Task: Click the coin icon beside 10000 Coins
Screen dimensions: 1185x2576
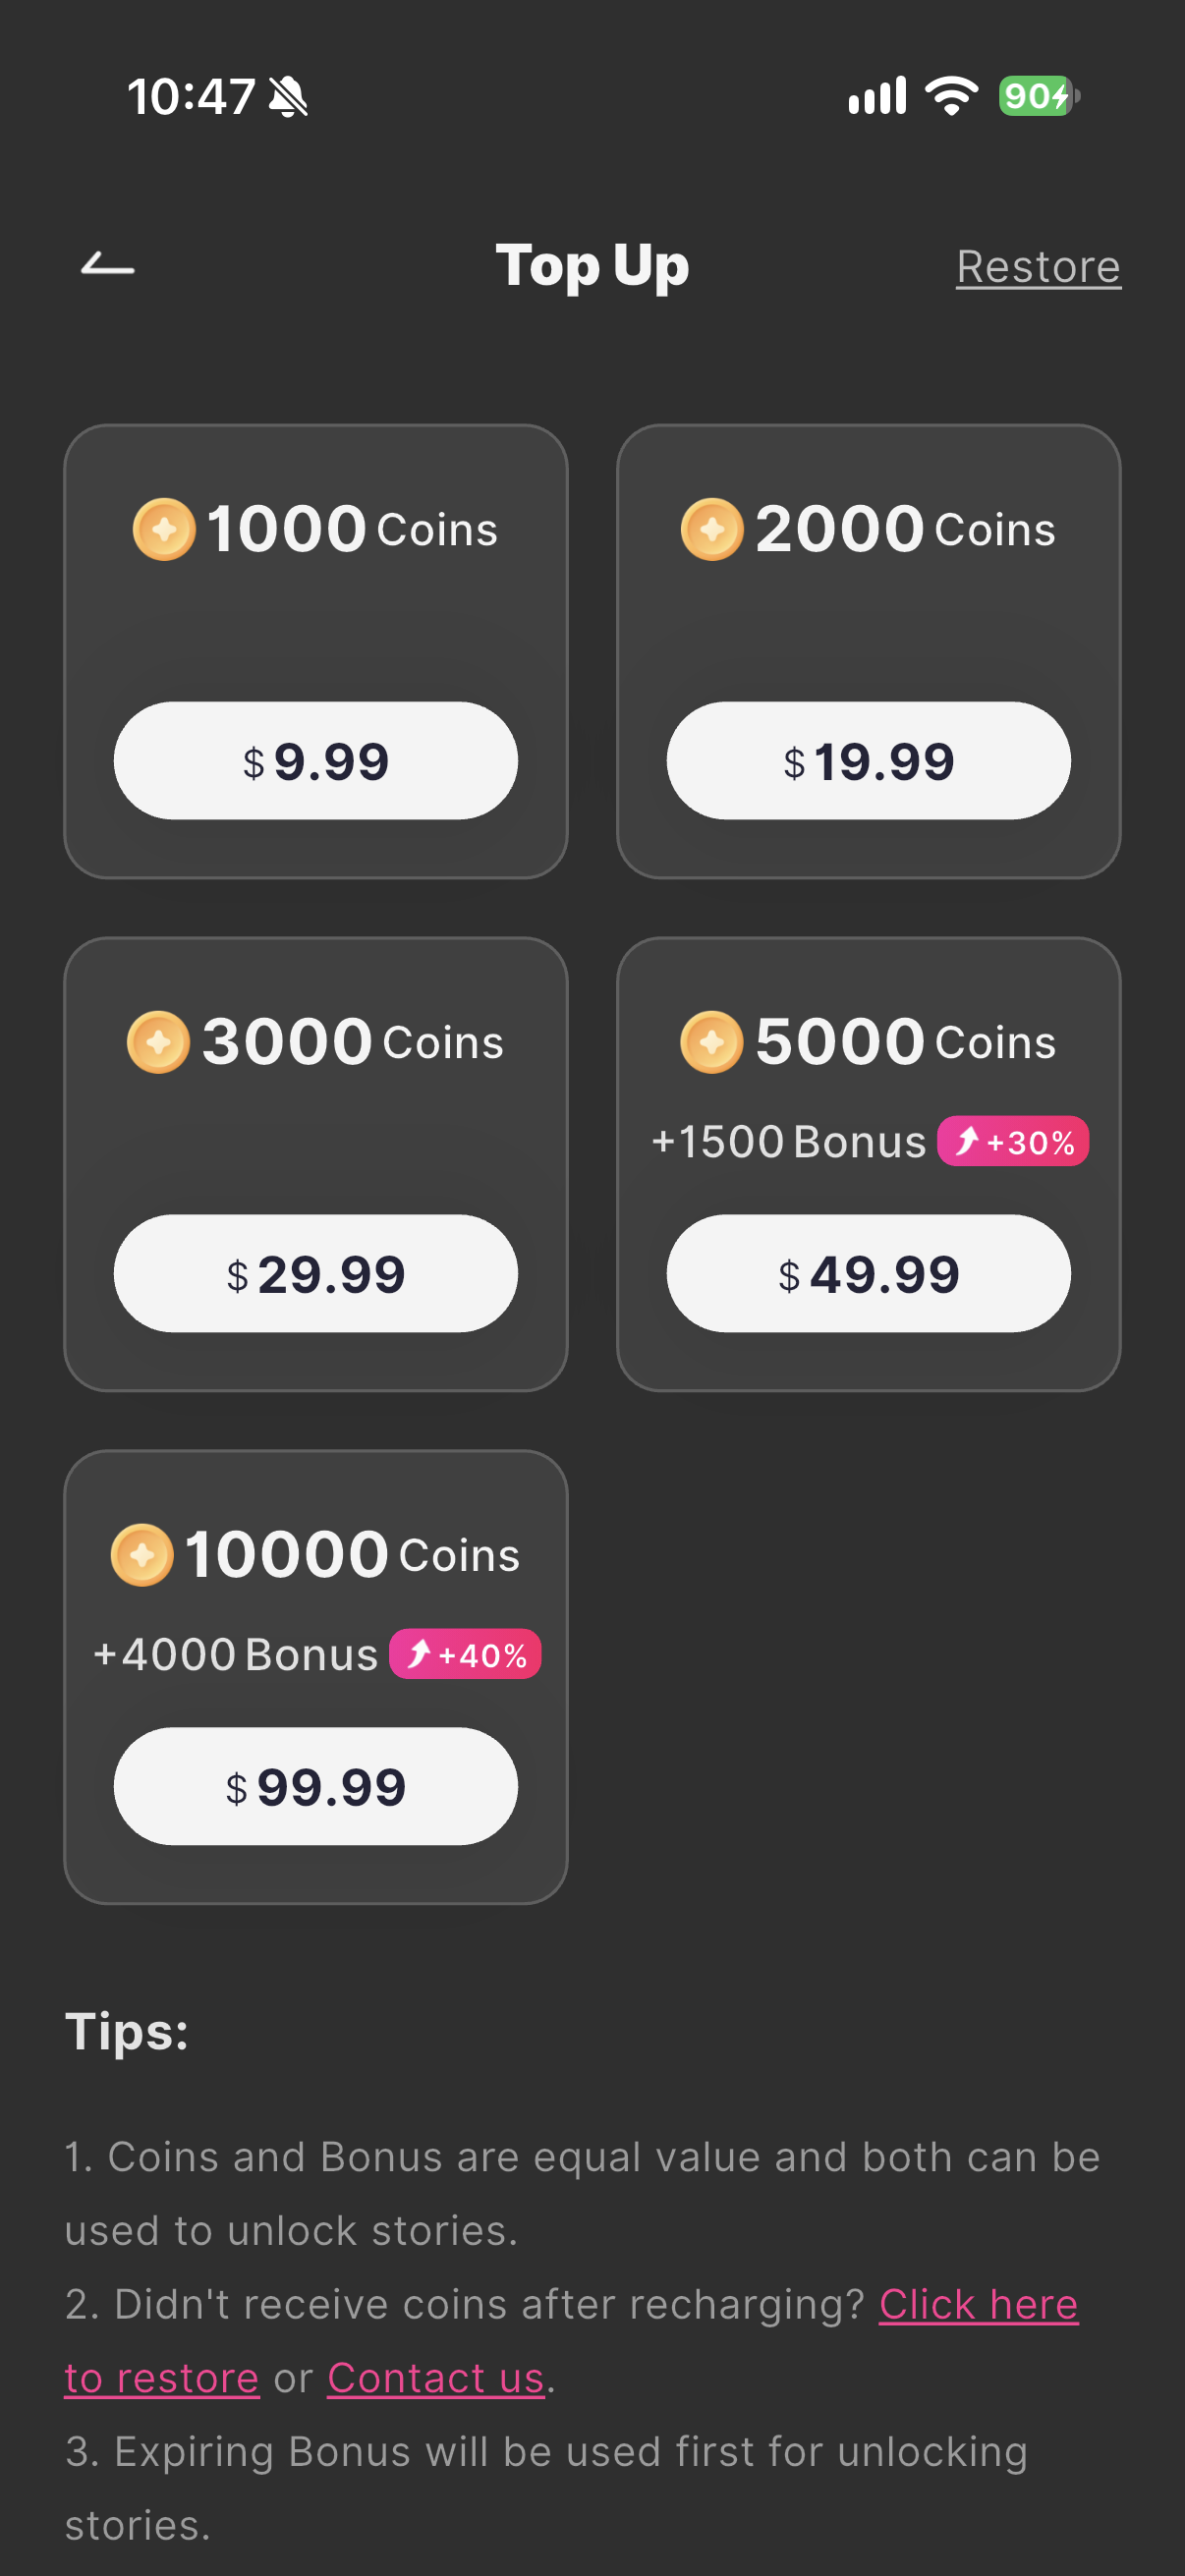Action: click(141, 1555)
